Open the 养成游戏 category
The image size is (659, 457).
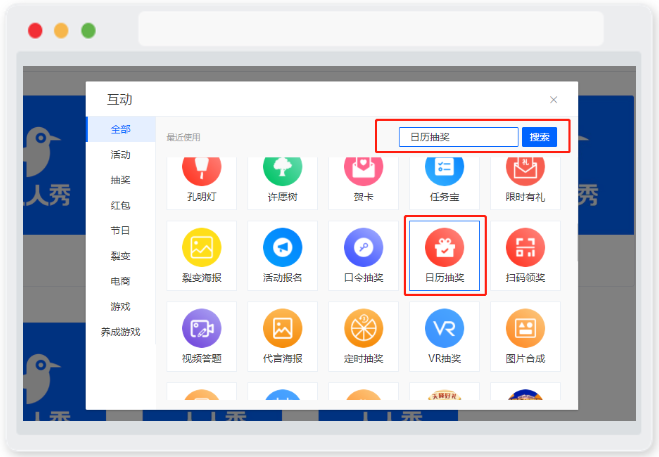point(121,332)
